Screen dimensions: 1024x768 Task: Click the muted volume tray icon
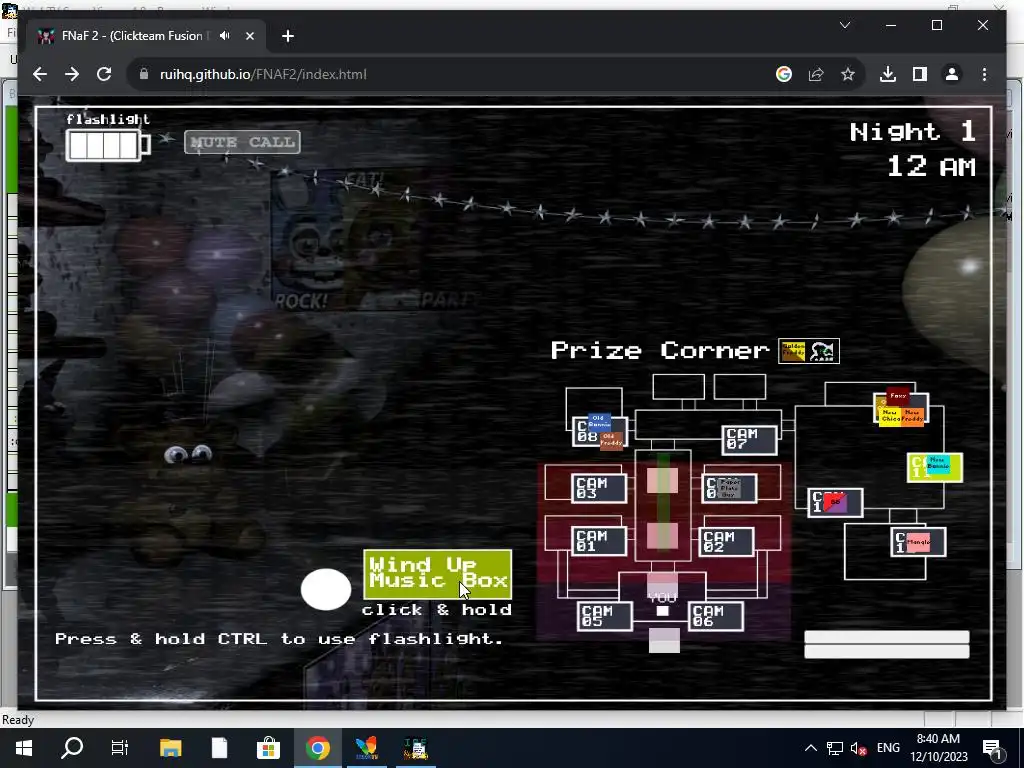(859, 749)
